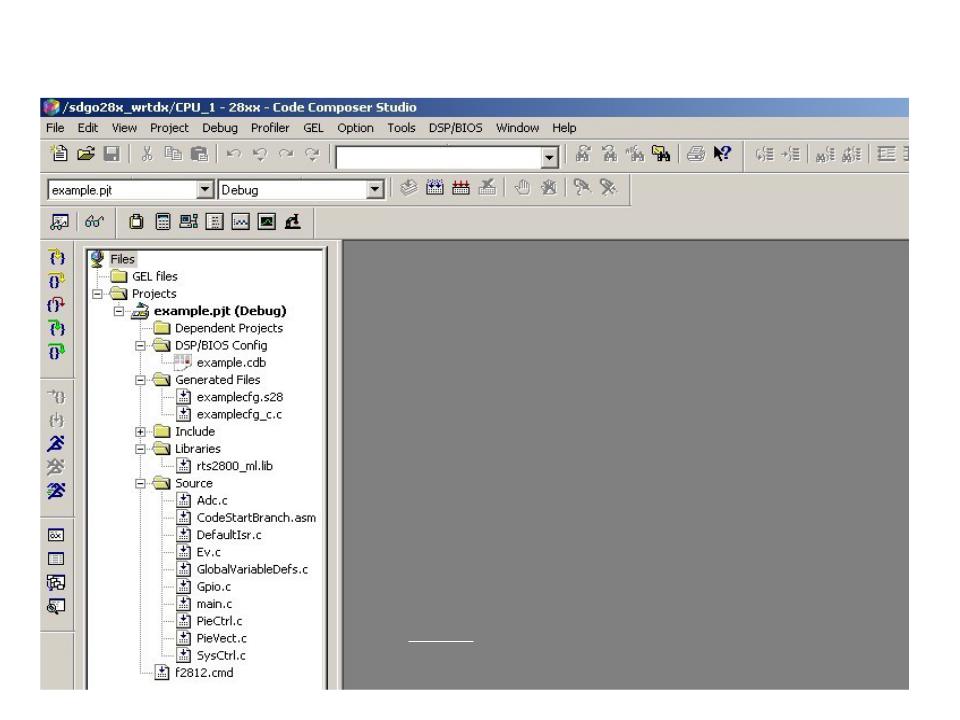Image resolution: width=960 pixels, height=720 pixels.
Task: Collapse the Generated Files folder
Action: click(140, 380)
